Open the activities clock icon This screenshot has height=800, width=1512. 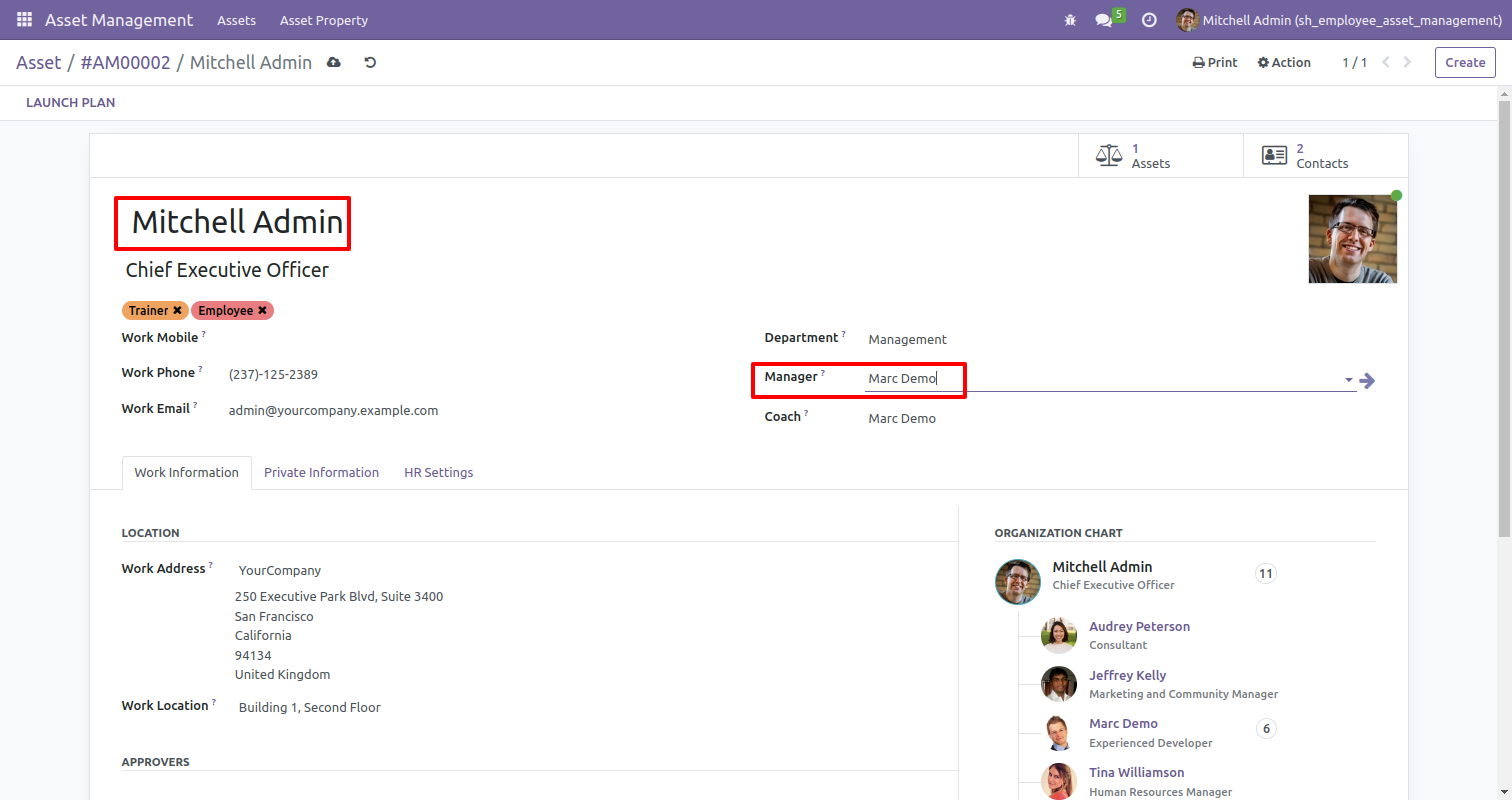[1149, 20]
